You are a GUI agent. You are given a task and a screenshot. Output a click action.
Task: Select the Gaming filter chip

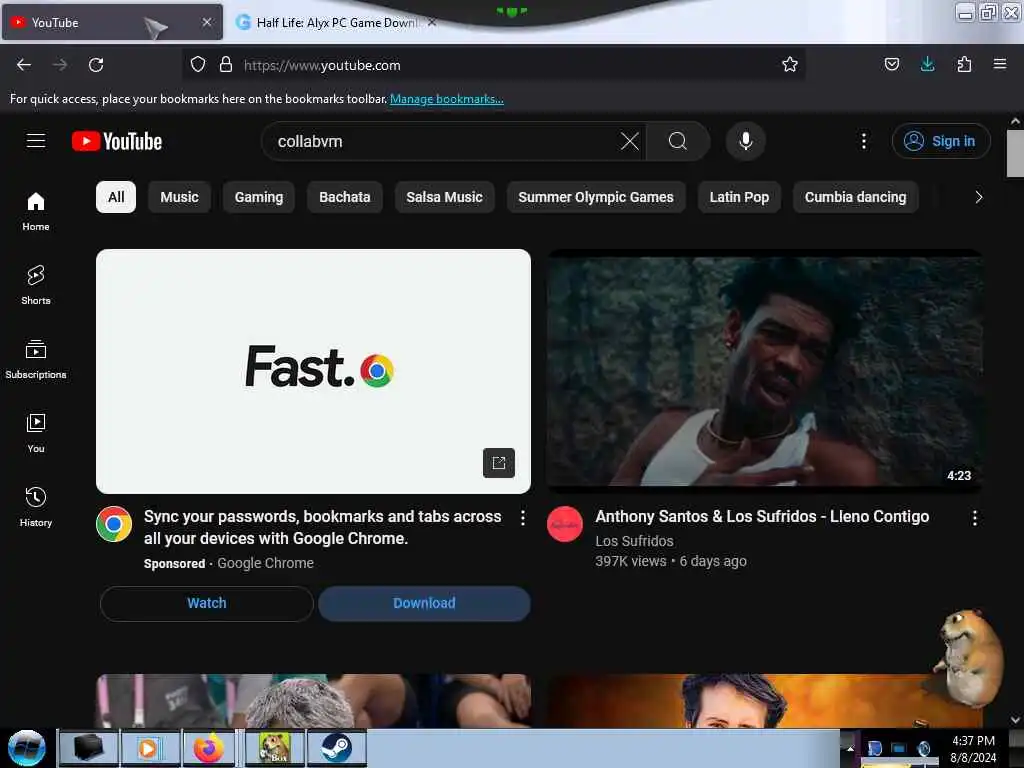click(x=259, y=197)
